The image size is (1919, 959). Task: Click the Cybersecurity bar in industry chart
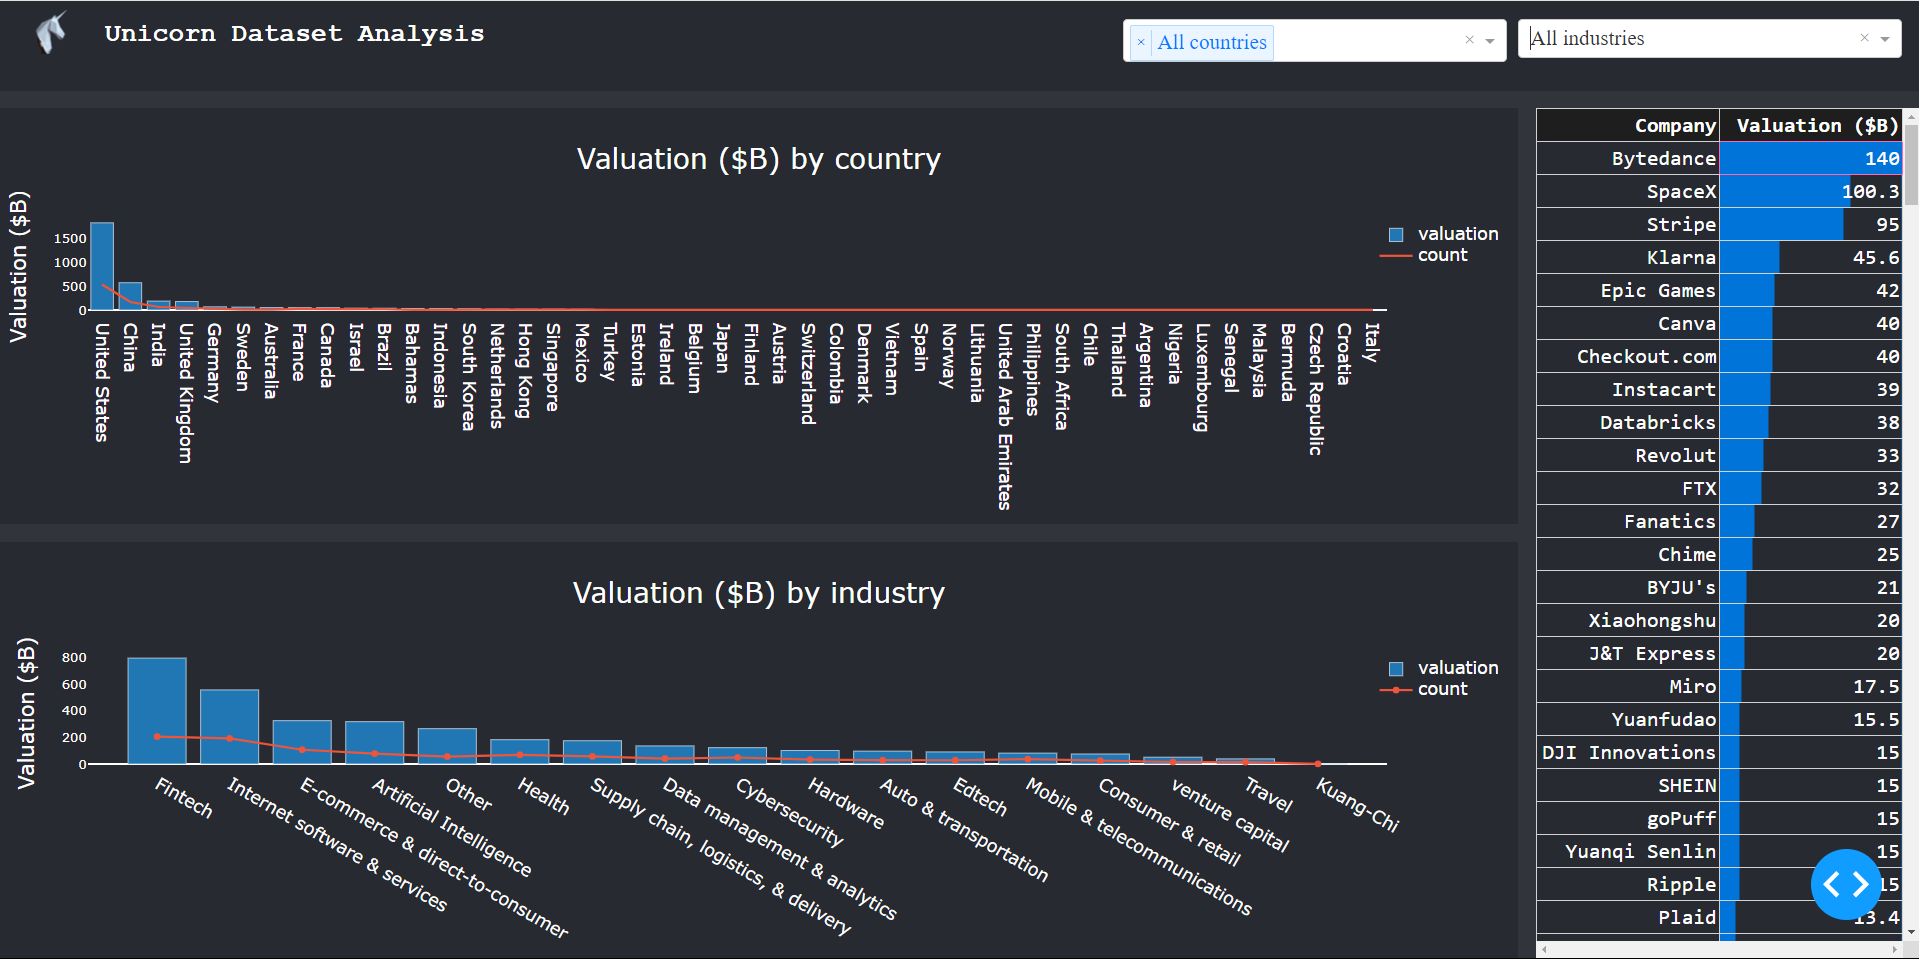(738, 756)
